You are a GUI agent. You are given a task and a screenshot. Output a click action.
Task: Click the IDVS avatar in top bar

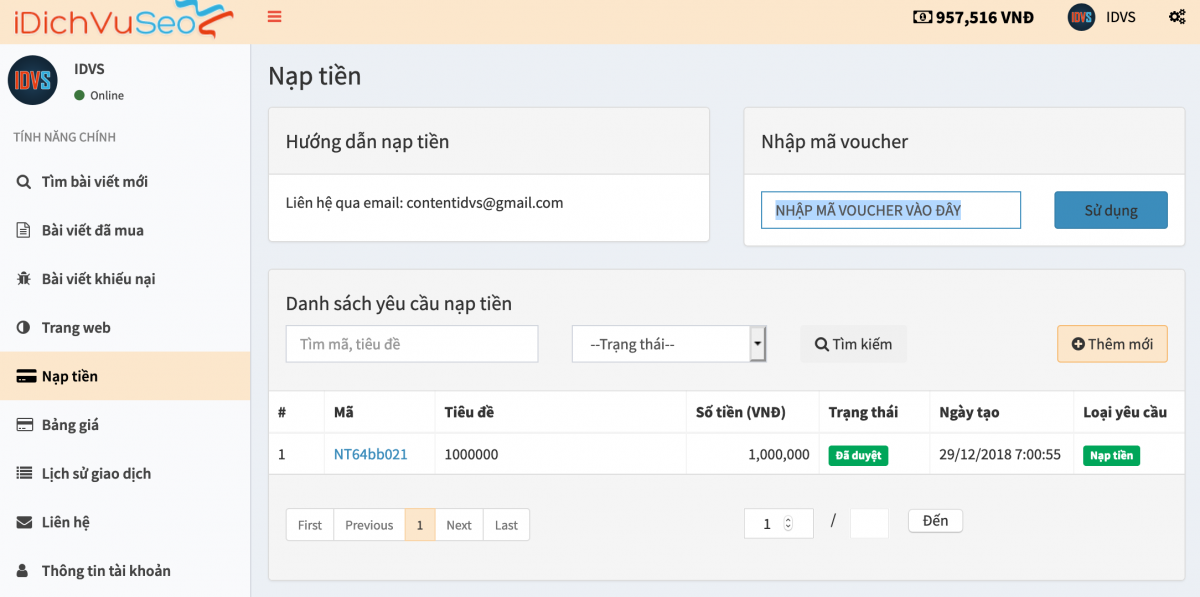tap(1081, 17)
